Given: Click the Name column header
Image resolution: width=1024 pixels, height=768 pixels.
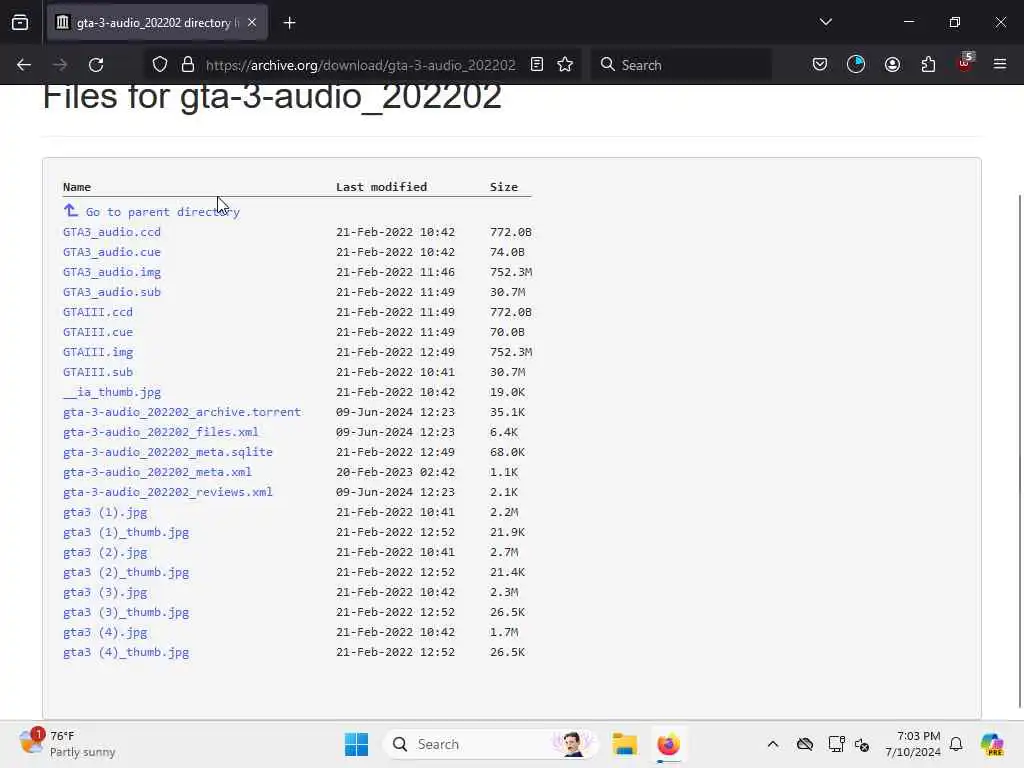Looking at the screenshot, I should (x=77, y=187).
